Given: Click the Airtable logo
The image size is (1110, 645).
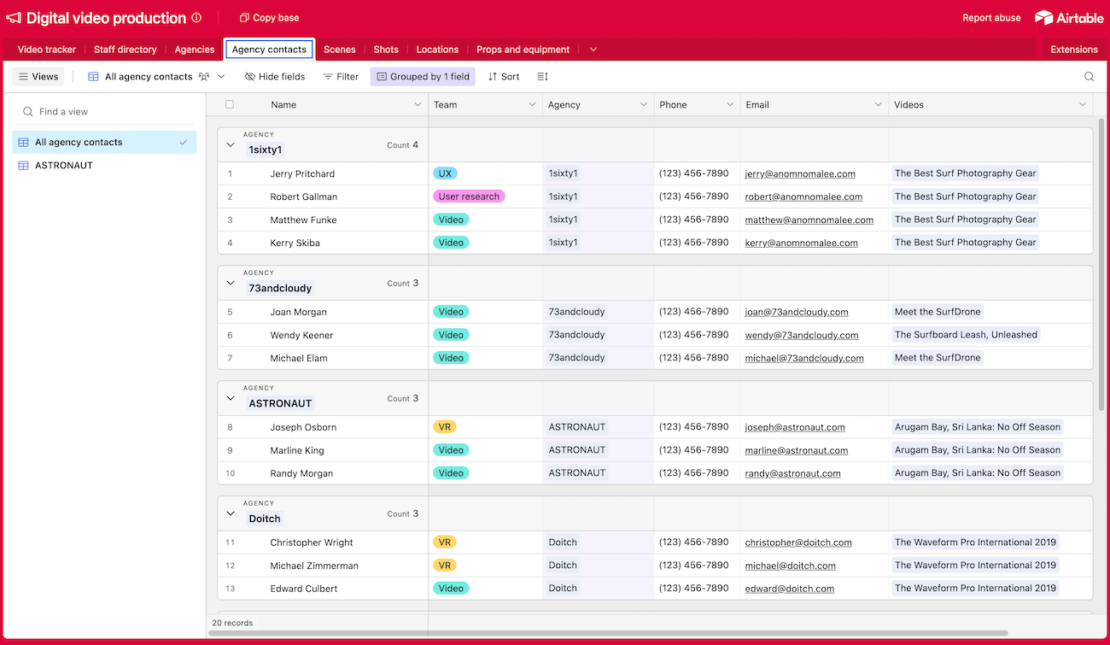Looking at the screenshot, I should (1069, 18).
